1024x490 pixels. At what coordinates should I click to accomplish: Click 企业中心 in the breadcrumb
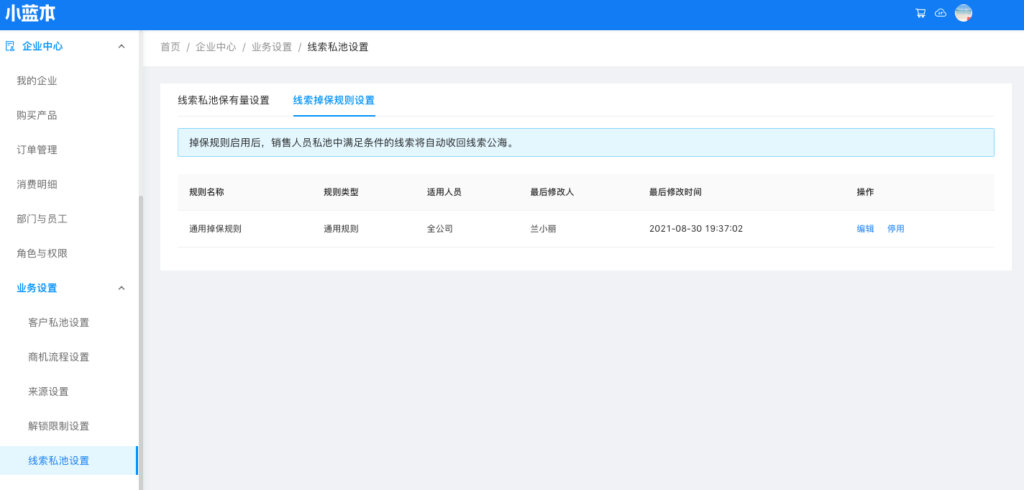(x=215, y=47)
